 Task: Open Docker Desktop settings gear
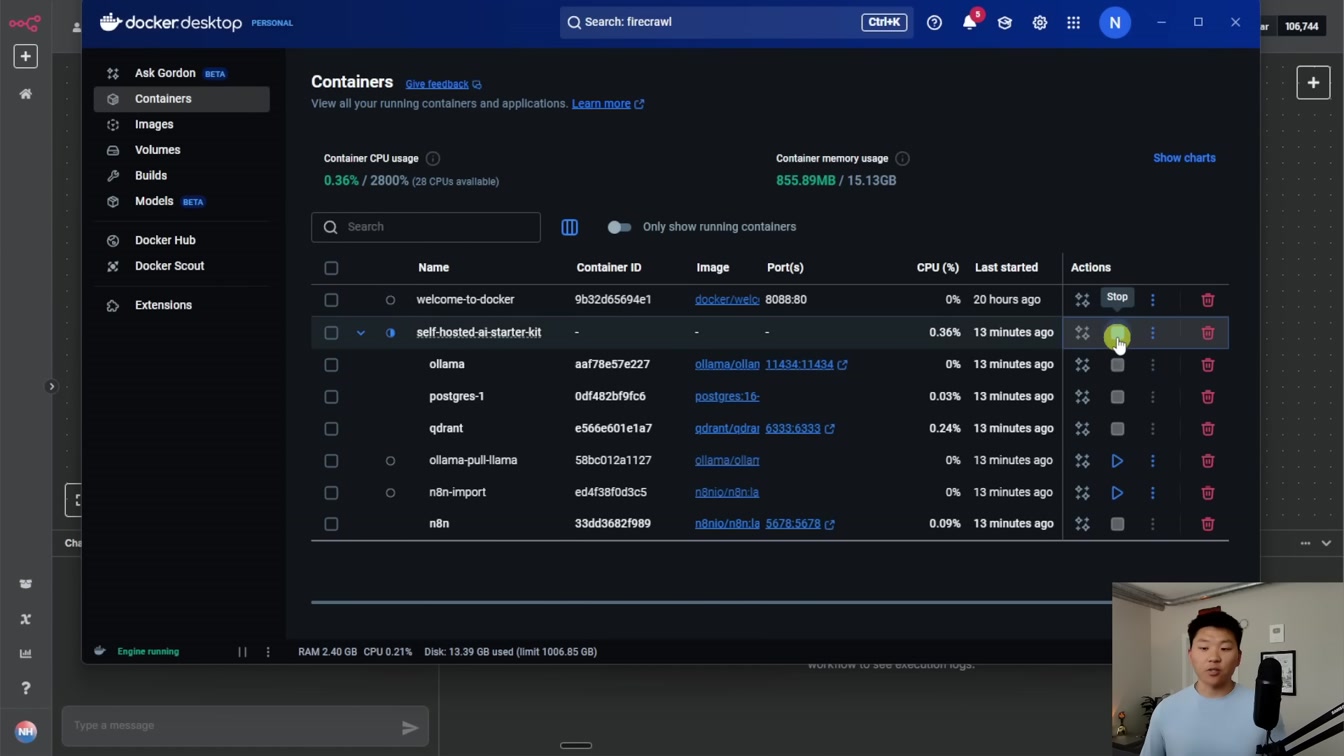point(1039,22)
